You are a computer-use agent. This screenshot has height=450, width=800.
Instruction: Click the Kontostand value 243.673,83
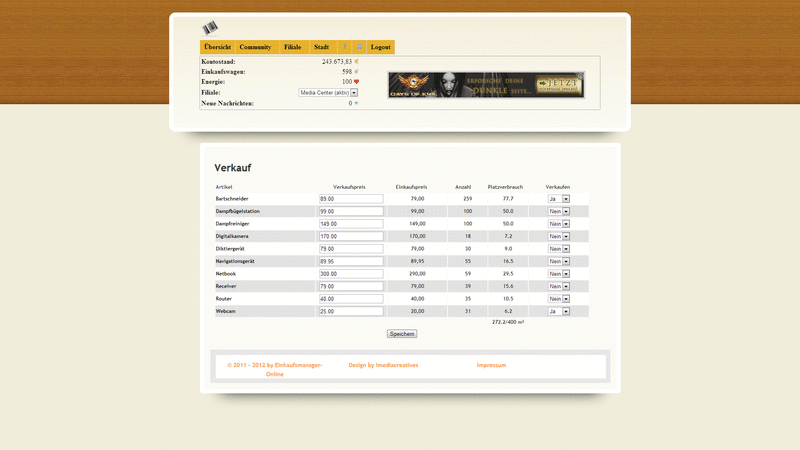pos(337,61)
